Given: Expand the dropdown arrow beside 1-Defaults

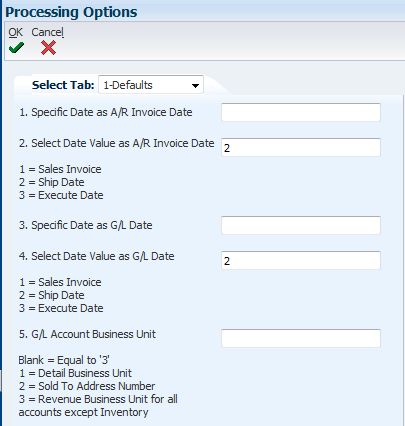Looking at the screenshot, I should pos(195,86).
